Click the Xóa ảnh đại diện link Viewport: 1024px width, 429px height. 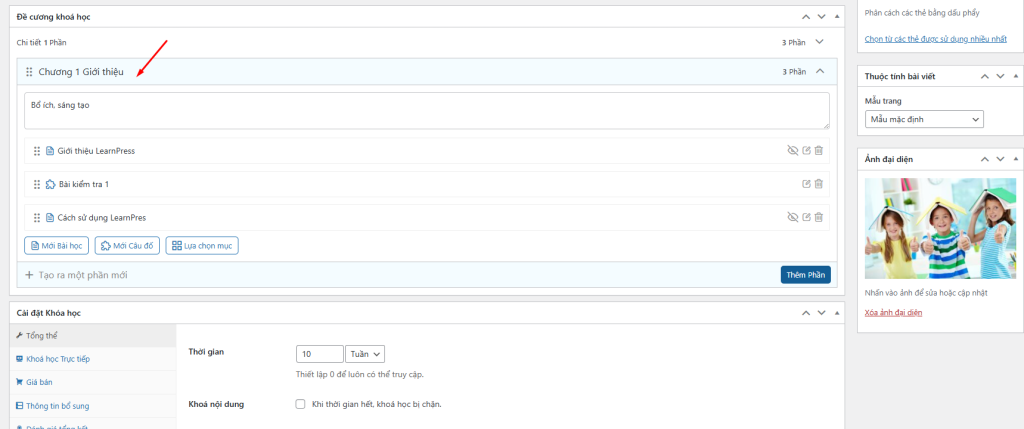(x=893, y=313)
